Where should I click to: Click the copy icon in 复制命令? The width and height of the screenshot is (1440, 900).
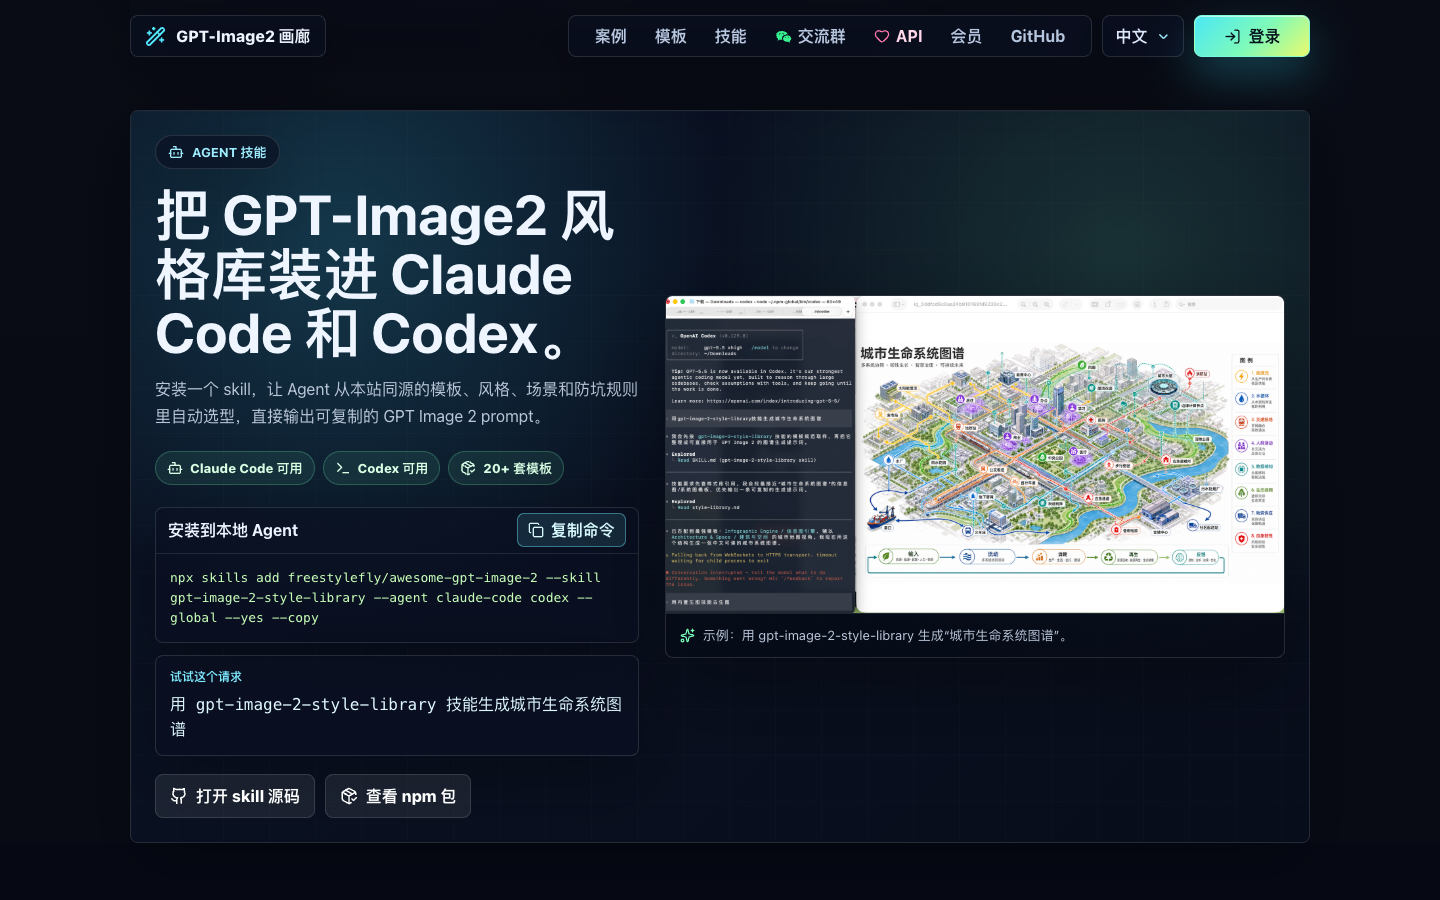point(536,530)
